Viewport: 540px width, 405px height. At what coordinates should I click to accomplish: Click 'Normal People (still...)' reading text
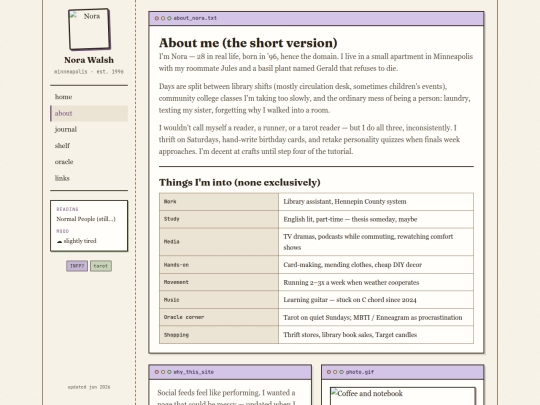86,219
